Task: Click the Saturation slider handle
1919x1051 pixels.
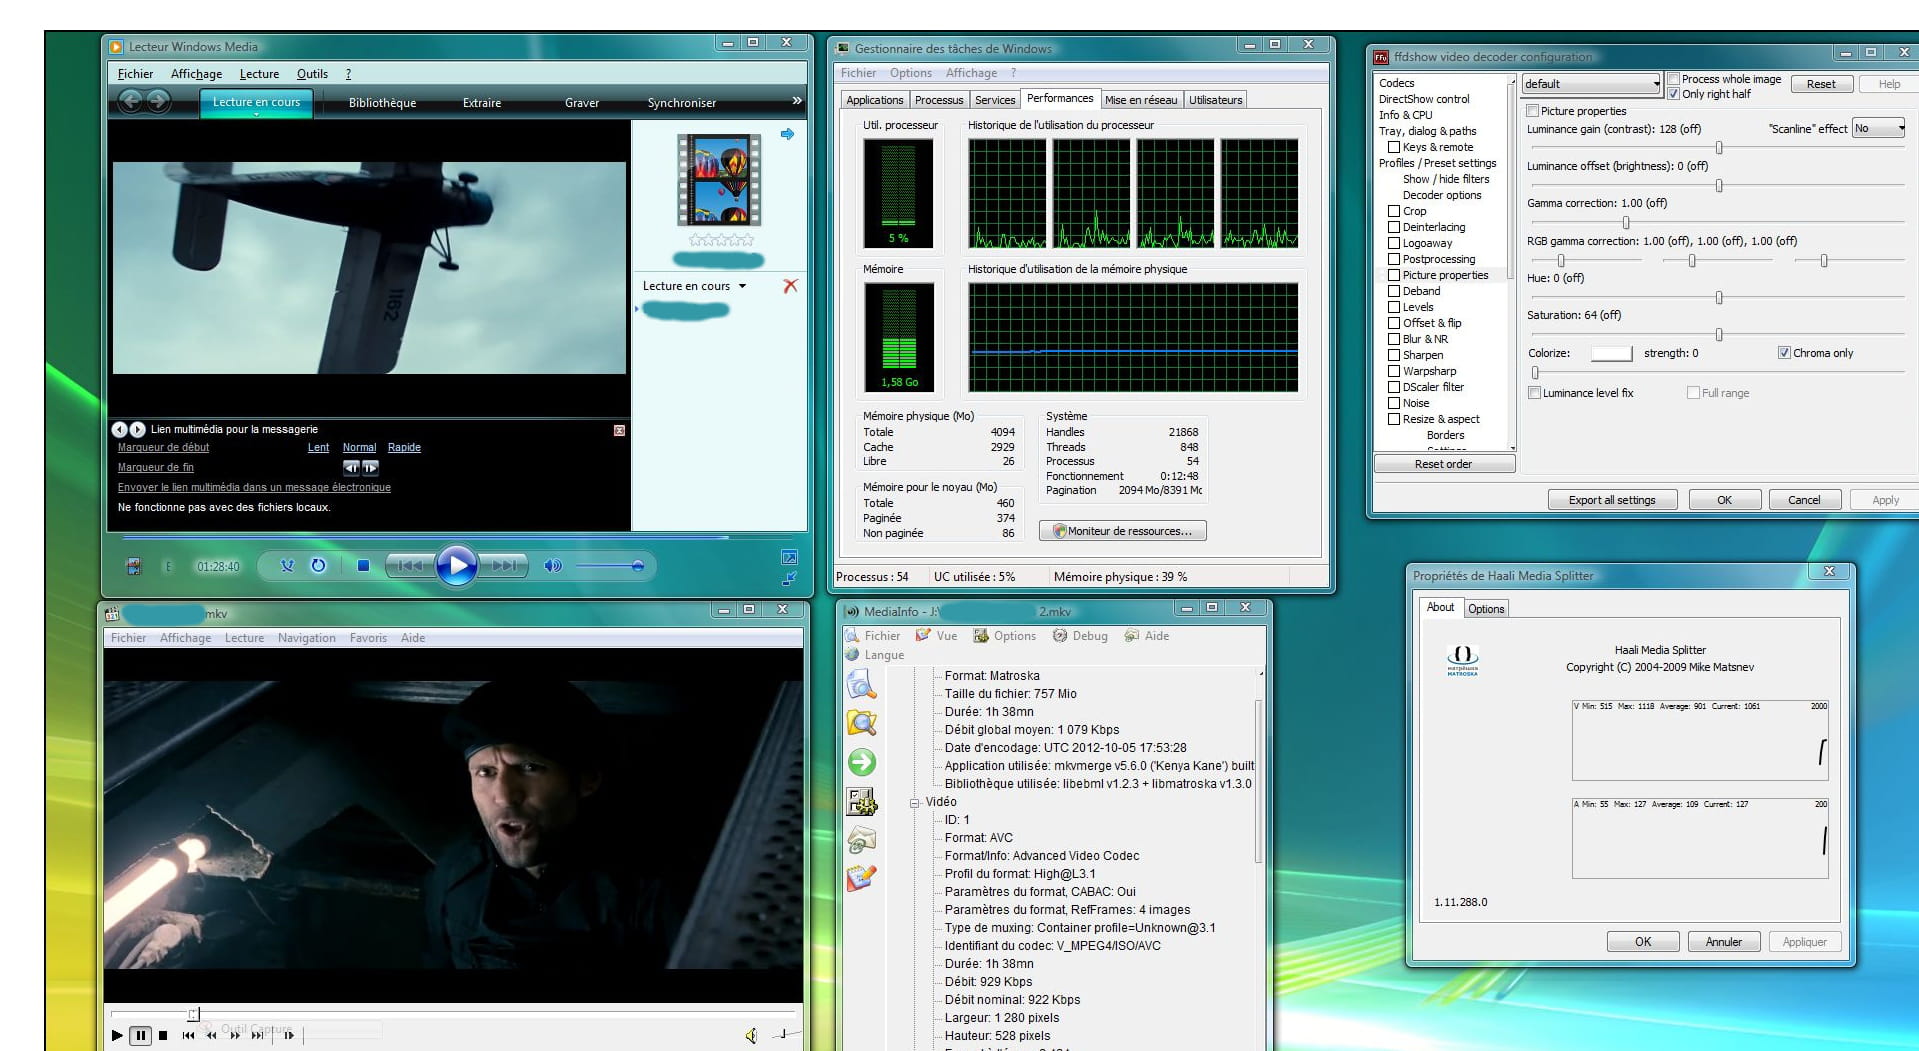Action: tap(1719, 334)
